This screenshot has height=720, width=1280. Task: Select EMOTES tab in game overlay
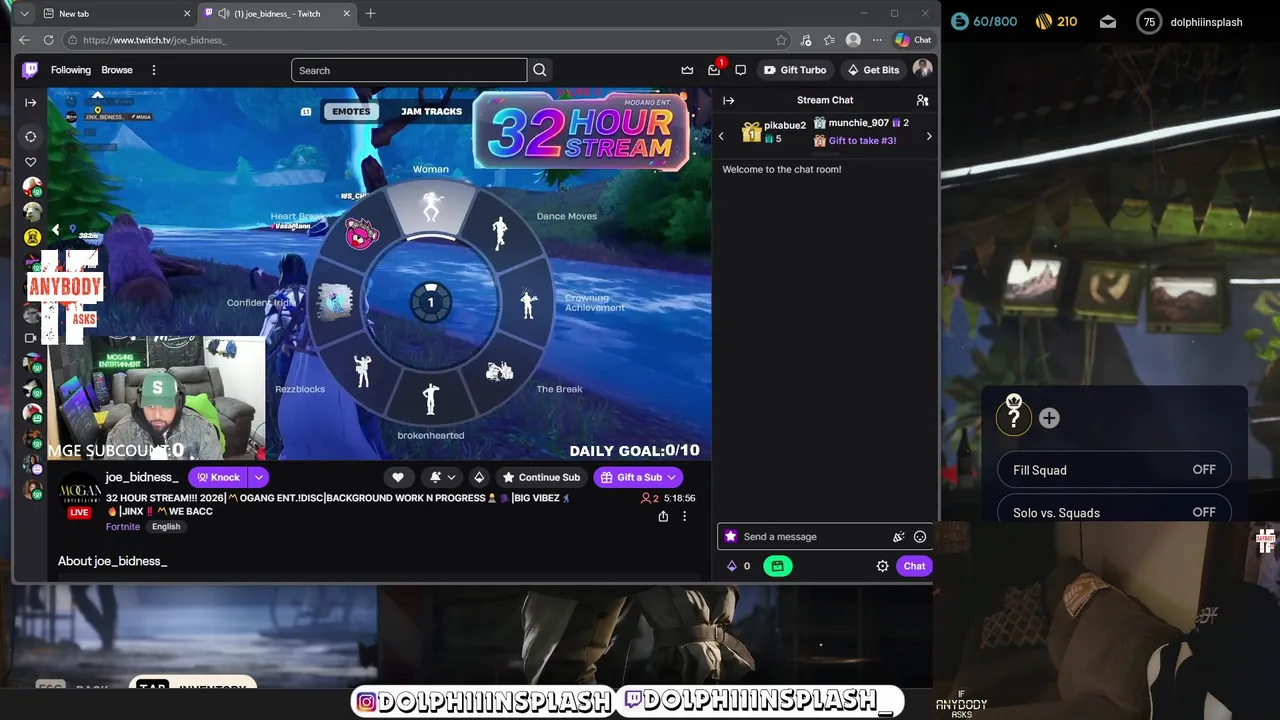(x=351, y=111)
